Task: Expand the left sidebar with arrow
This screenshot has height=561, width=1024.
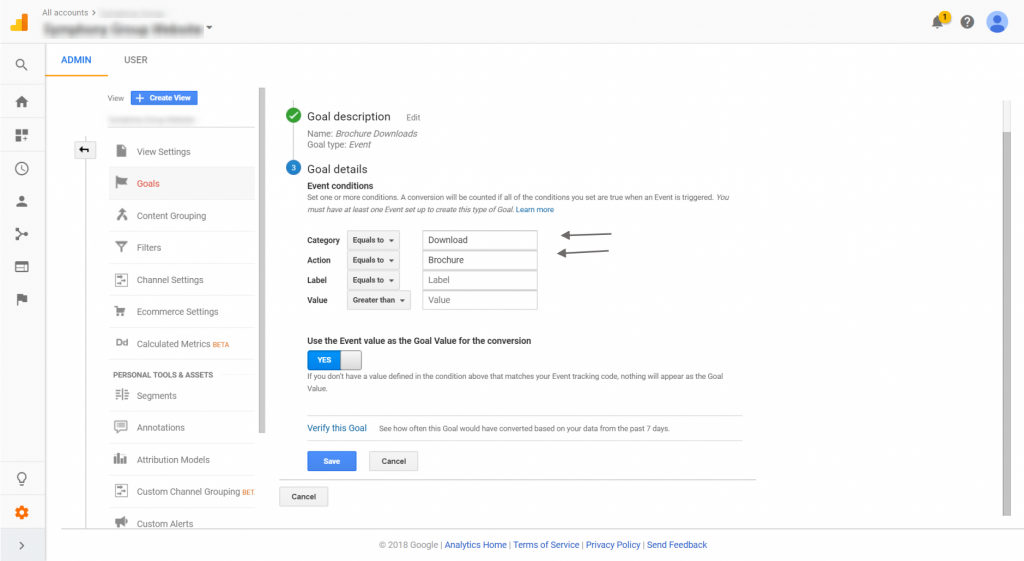Action: (22, 545)
